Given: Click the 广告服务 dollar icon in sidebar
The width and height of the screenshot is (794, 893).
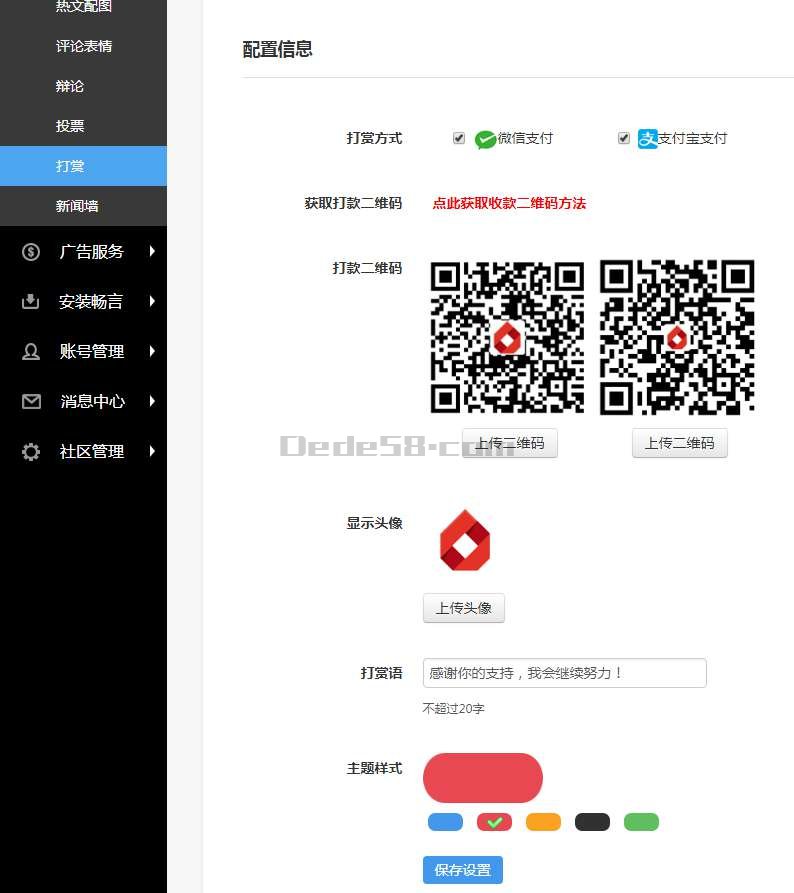Looking at the screenshot, I should coord(31,252).
